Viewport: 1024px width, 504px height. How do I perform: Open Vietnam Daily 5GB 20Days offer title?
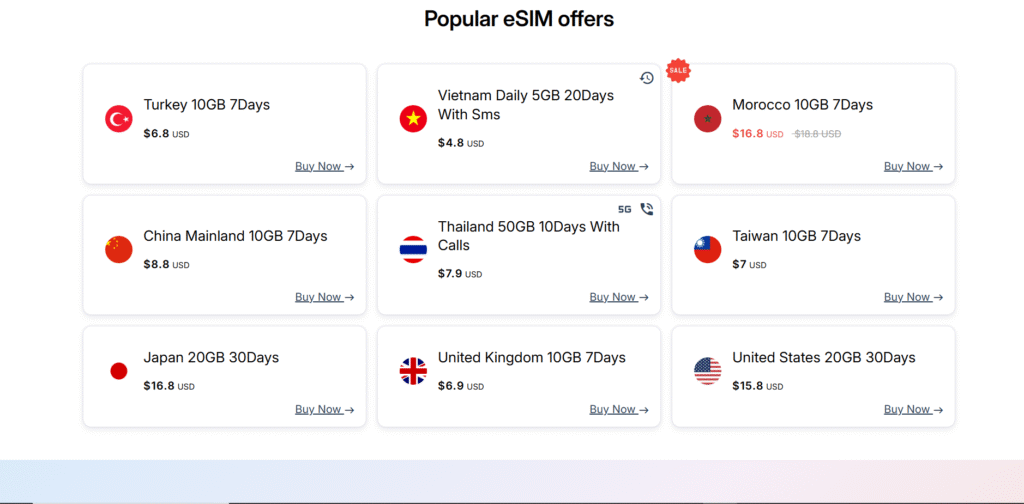(526, 105)
